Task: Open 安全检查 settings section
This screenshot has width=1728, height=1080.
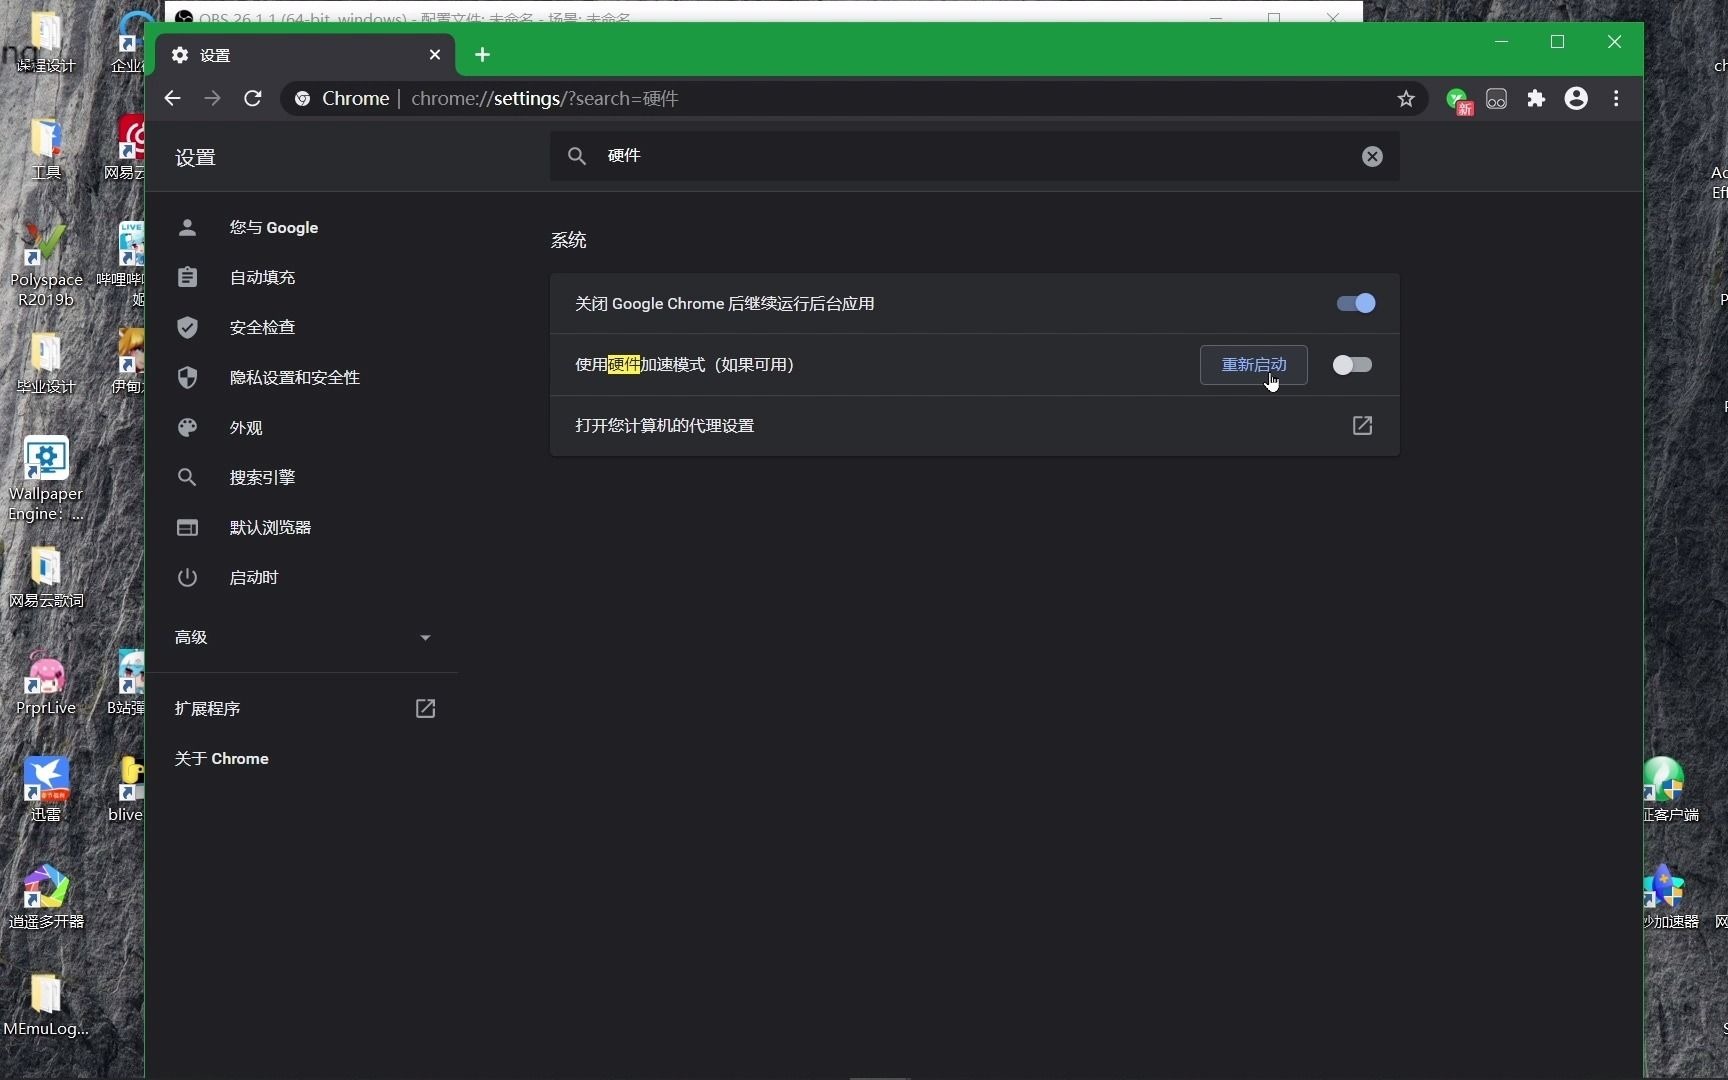Action: 302,327
